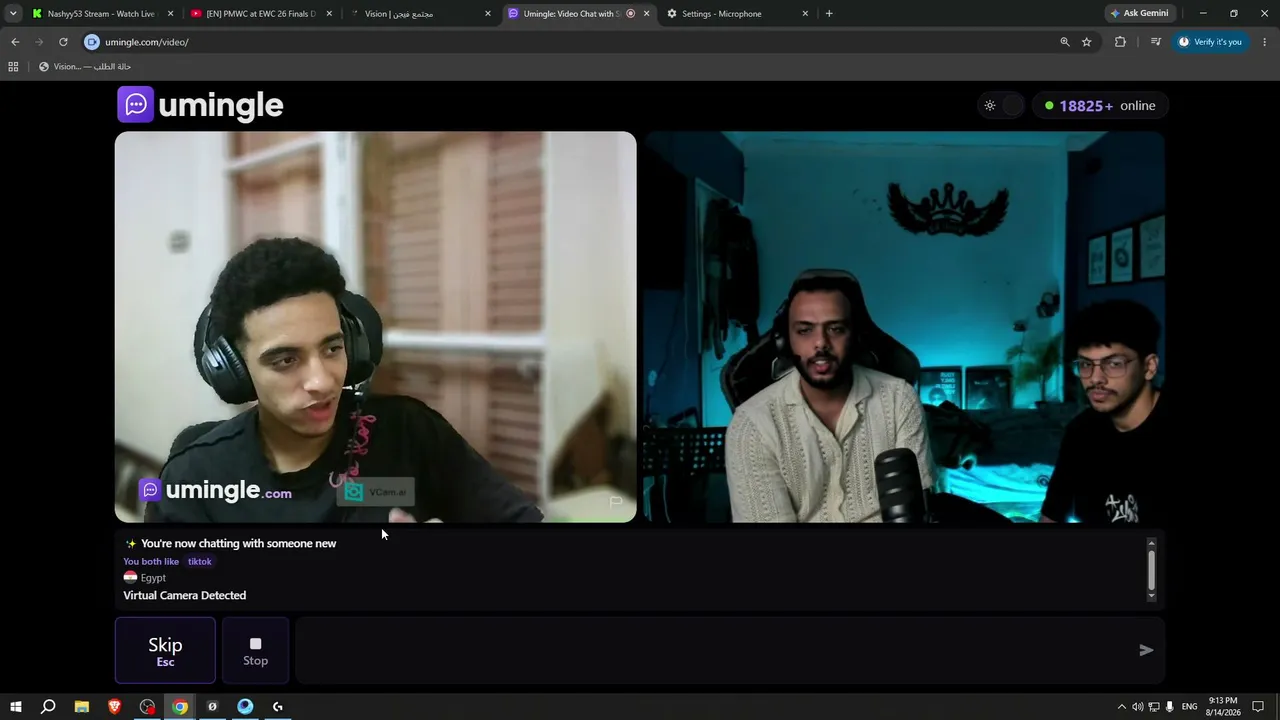The width and height of the screenshot is (1280, 720).
Task: Show hidden system tray icons
Action: (x=1121, y=707)
